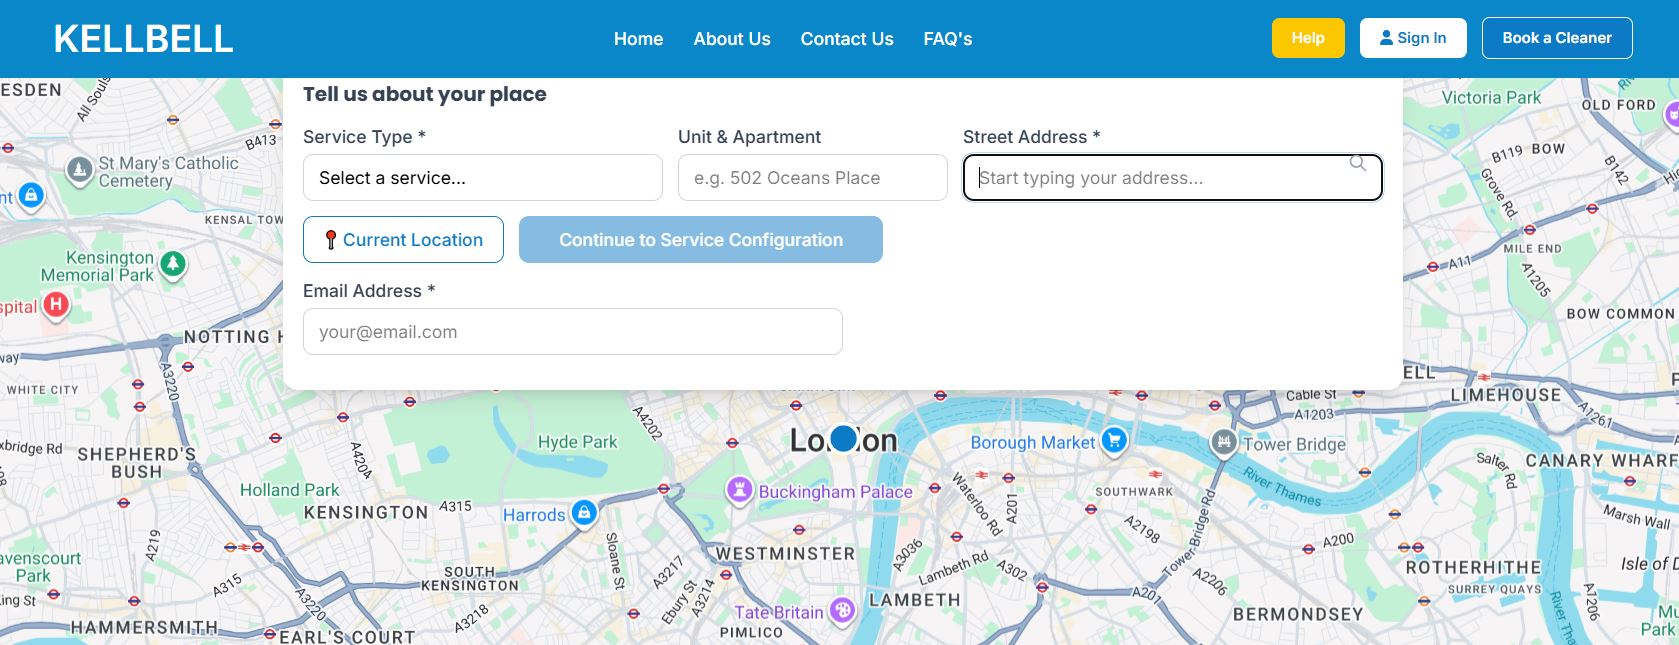
Task: Select the Borough Market shopping pin
Action: tap(1114, 440)
